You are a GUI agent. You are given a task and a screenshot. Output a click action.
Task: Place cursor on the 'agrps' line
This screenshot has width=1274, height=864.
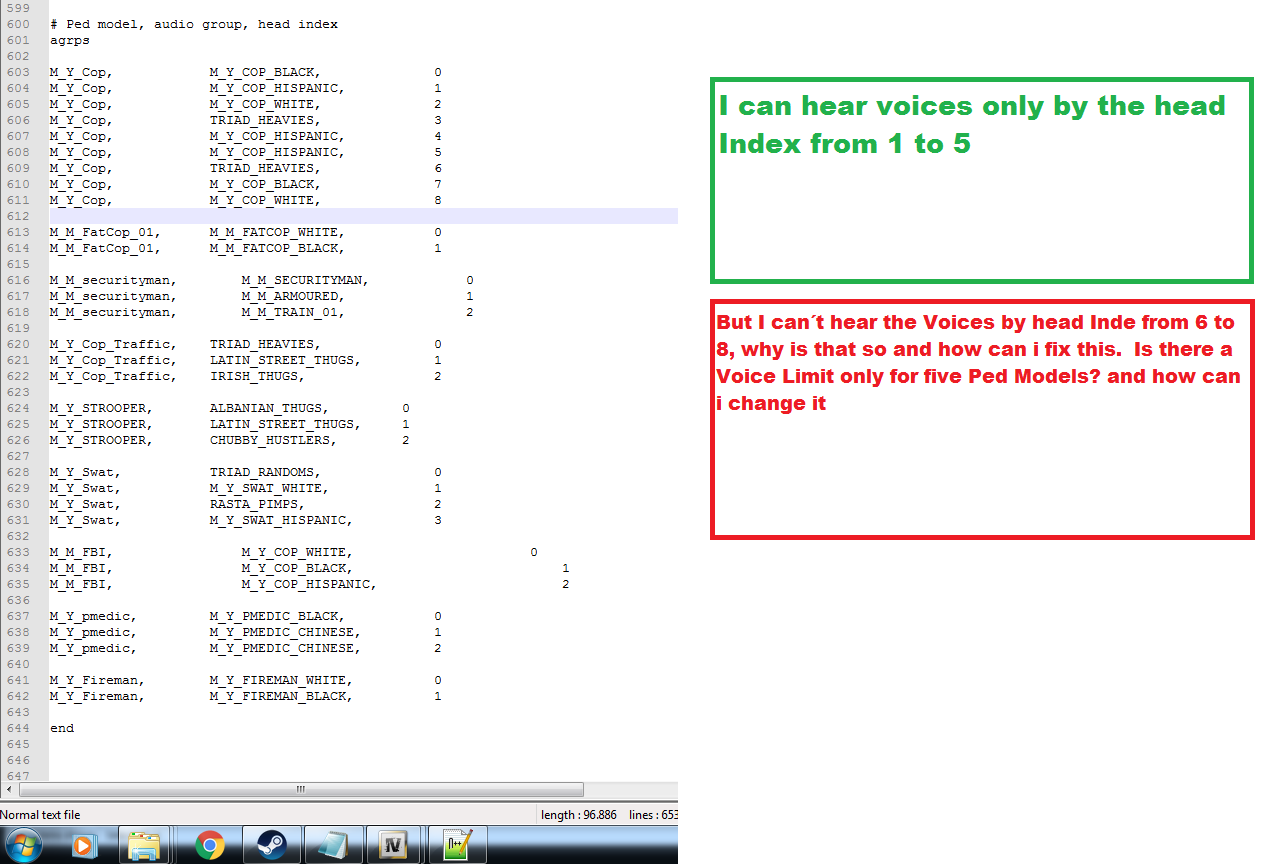point(70,40)
